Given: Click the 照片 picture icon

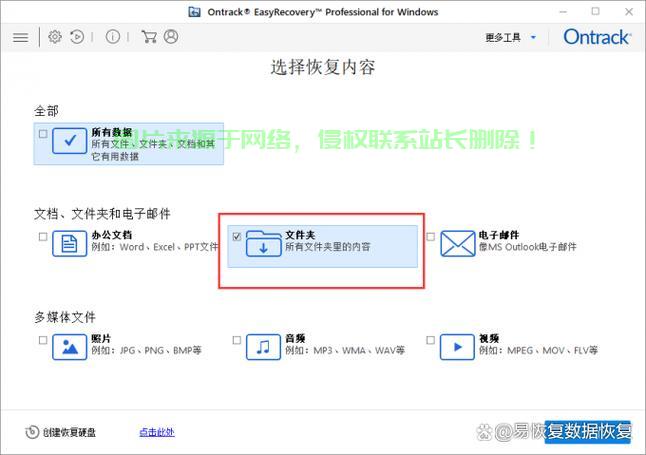Looking at the screenshot, I should coord(70,347).
